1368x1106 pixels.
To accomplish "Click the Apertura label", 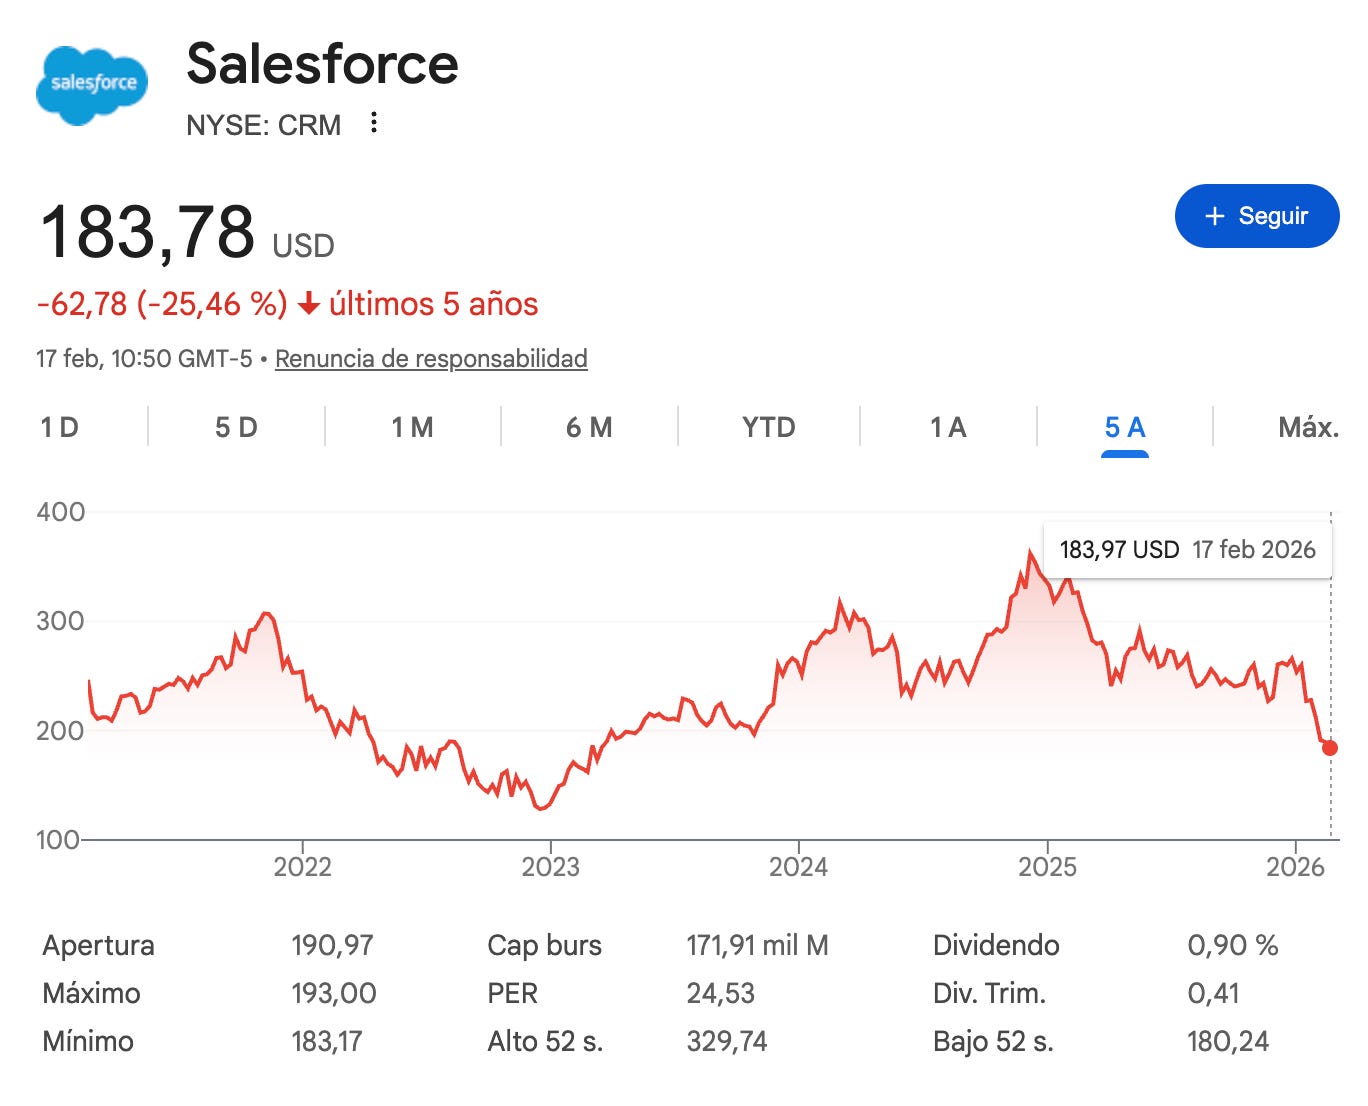I will point(98,945).
